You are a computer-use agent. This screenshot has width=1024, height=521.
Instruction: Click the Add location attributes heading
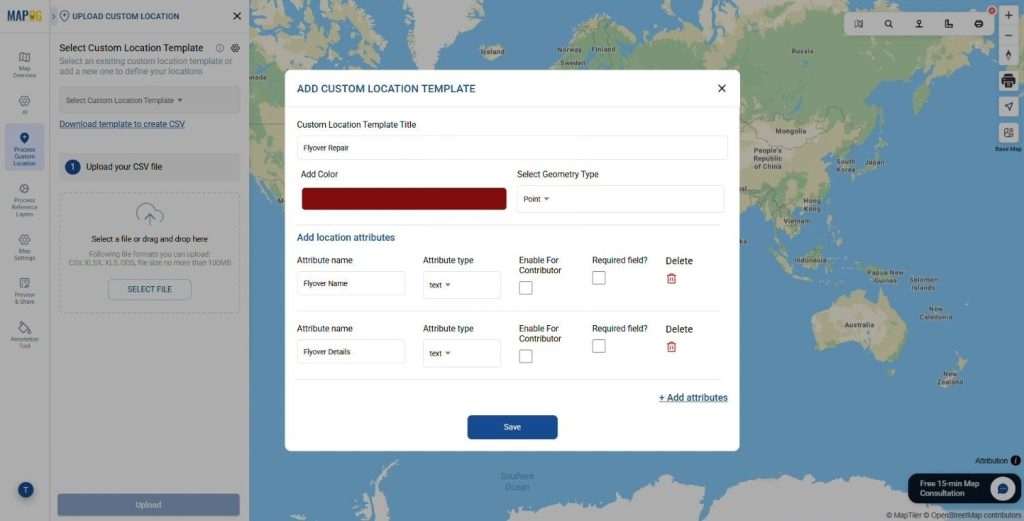(x=345, y=238)
